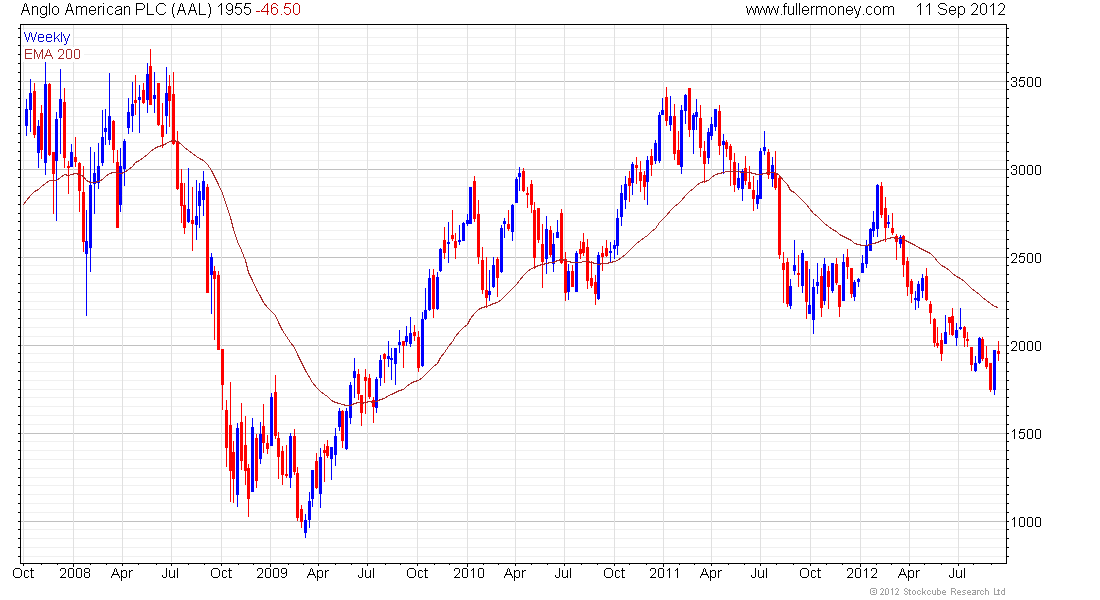
Task: Click the 1955 last price value
Action: click(x=234, y=10)
